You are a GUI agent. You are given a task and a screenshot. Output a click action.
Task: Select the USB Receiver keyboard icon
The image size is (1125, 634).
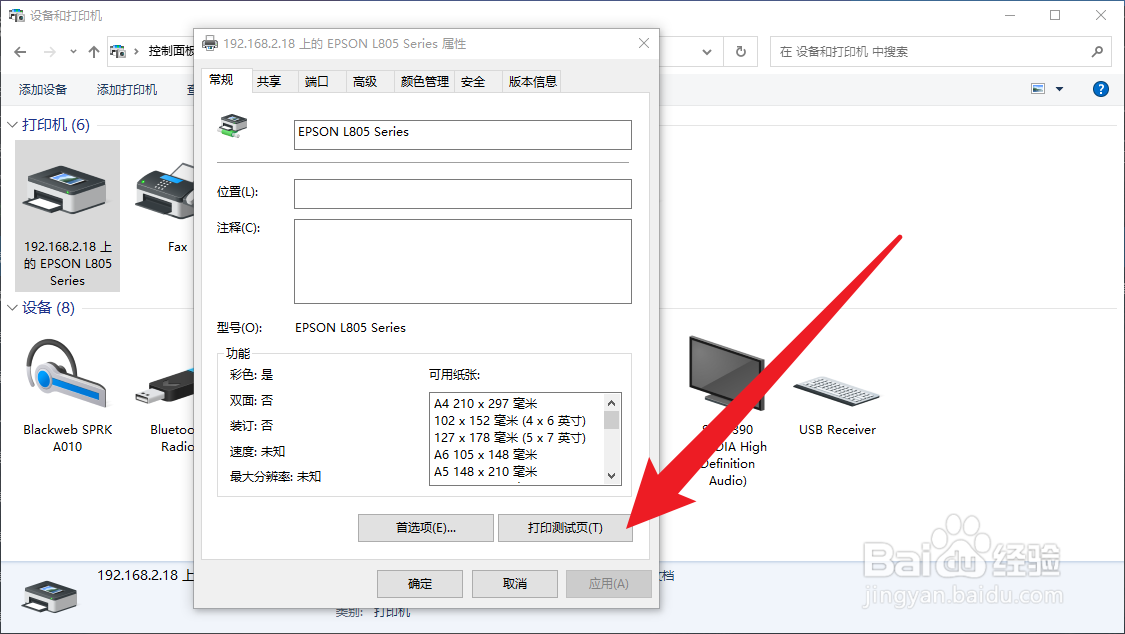pos(837,392)
